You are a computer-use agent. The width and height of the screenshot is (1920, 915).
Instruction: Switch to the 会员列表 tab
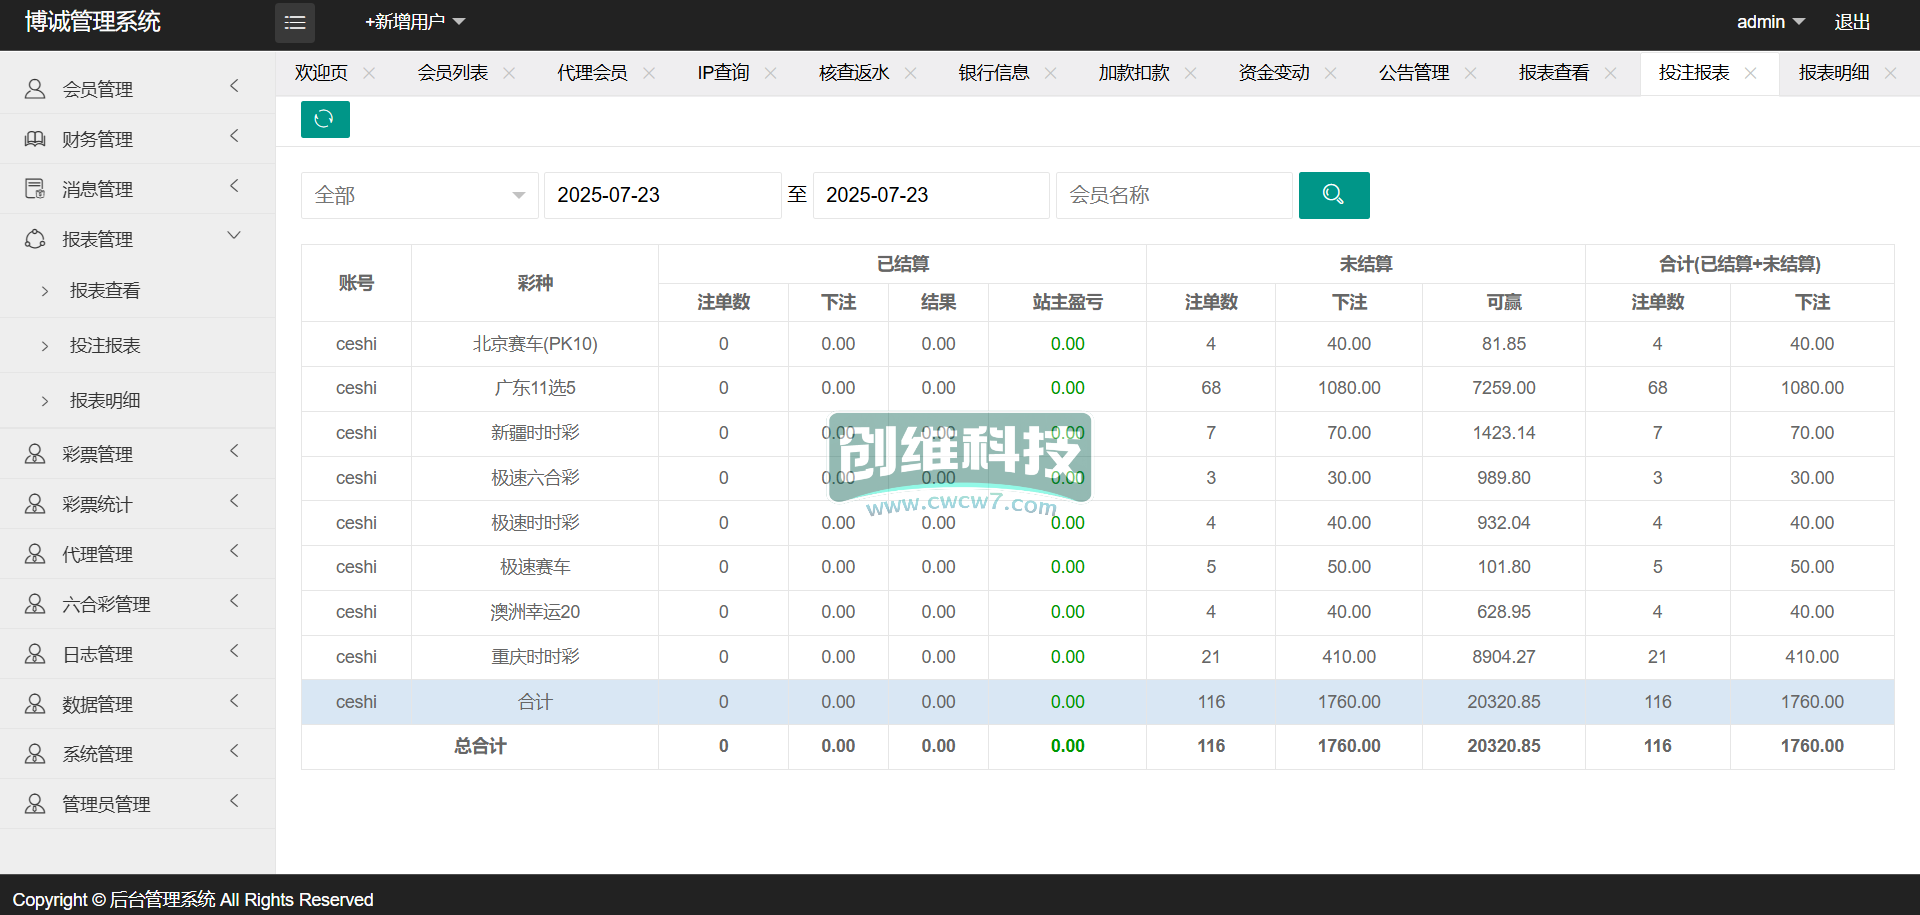point(453,73)
